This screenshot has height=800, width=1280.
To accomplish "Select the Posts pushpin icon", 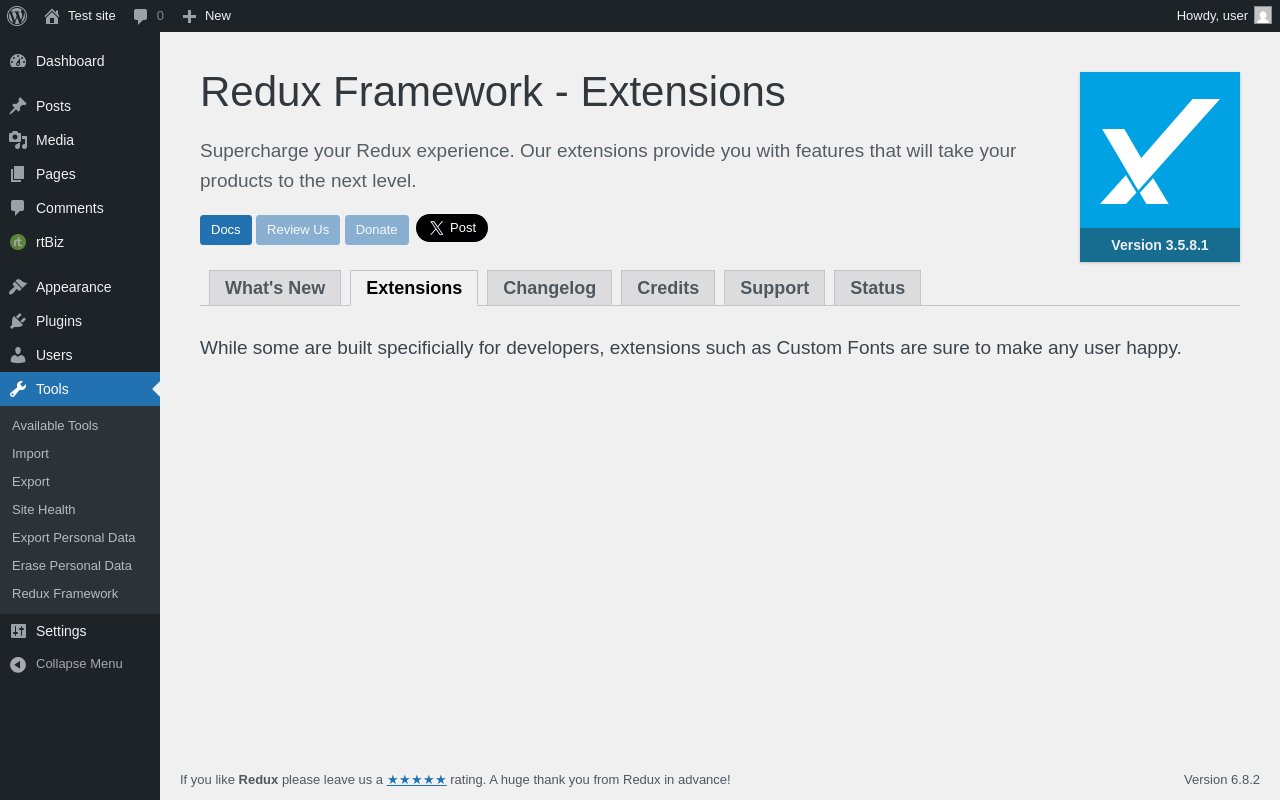I will point(18,106).
